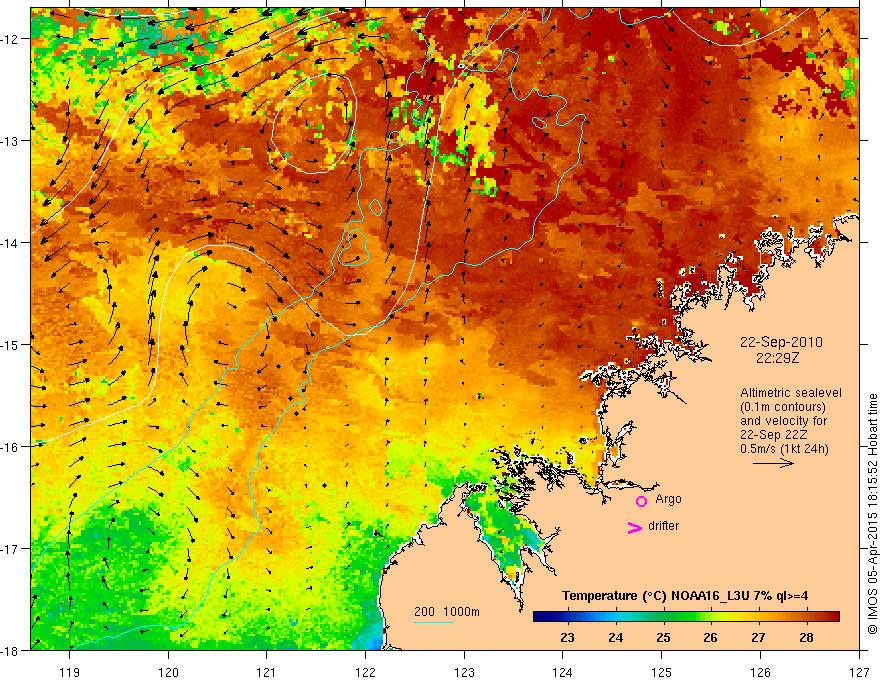Screen dimensions: 880x680
Task: Click the time text 22:29Z
Action: 777,358
